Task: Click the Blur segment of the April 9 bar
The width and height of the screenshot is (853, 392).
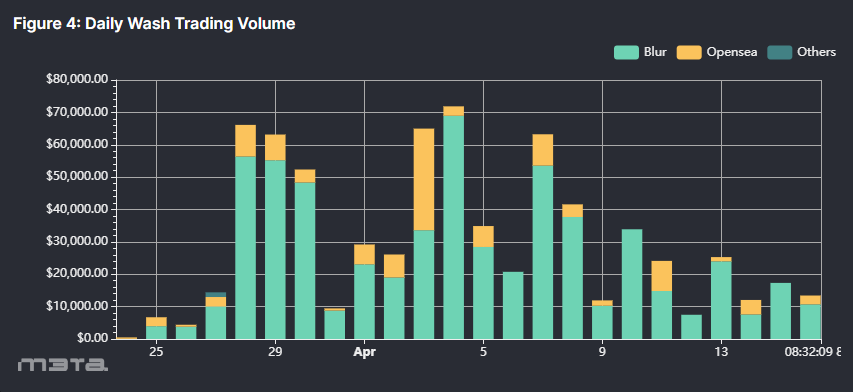Action: (x=602, y=322)
